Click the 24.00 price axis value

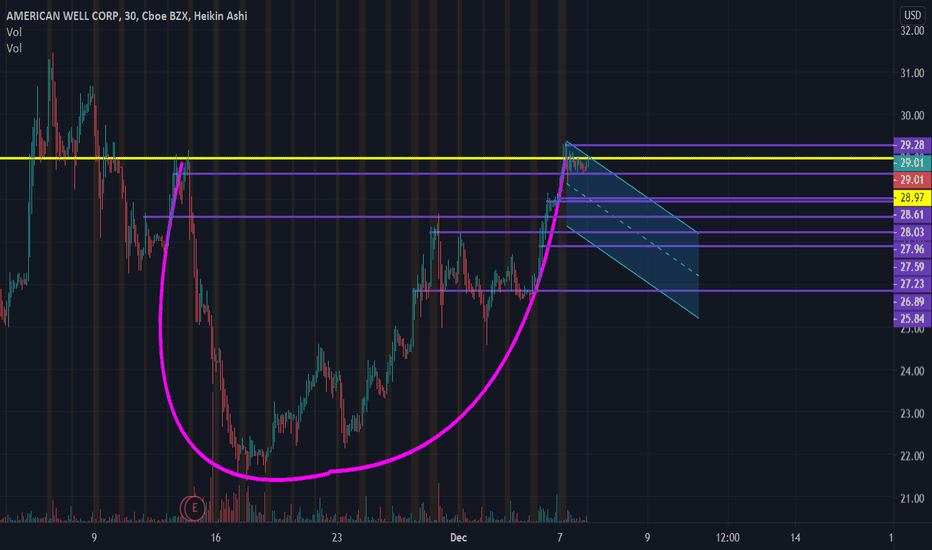click(912, 371)
